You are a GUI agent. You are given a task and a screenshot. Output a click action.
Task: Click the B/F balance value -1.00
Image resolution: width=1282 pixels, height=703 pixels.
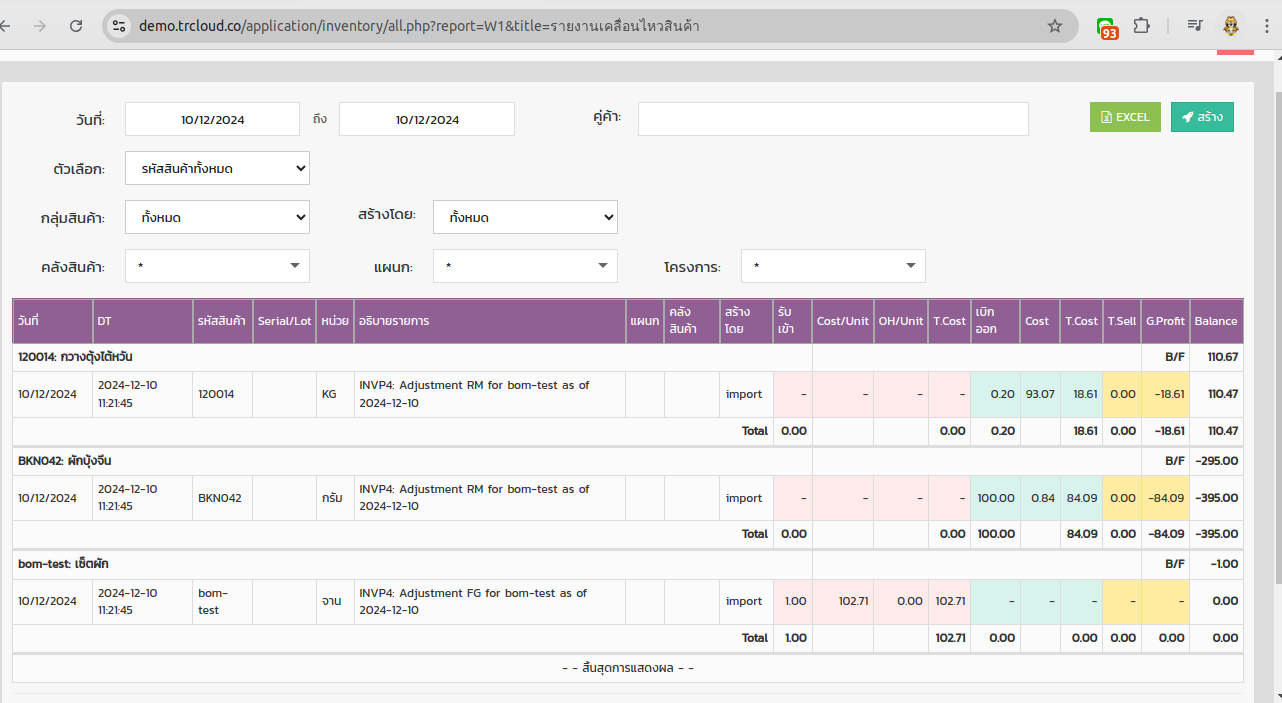pos(1225,564)
